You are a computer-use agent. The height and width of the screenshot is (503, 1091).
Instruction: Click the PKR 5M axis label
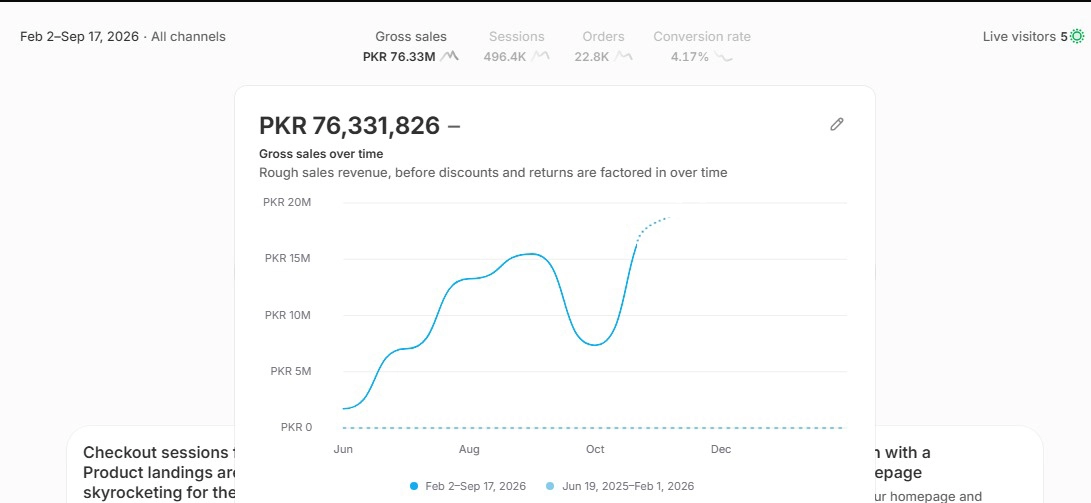click(291, 371)
